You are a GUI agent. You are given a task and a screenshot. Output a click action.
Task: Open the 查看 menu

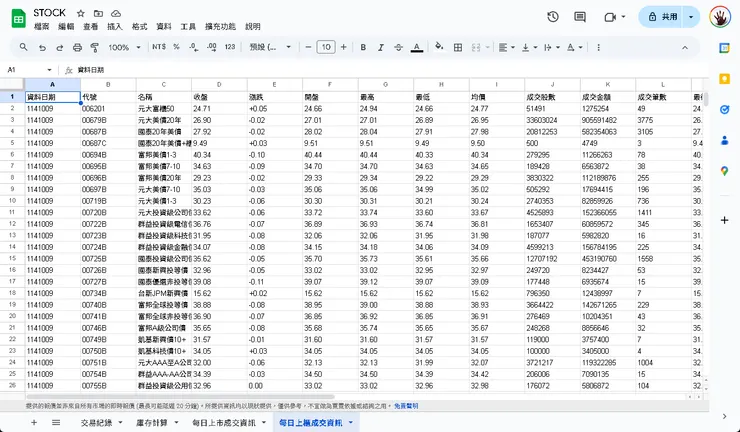coord(91,26)
